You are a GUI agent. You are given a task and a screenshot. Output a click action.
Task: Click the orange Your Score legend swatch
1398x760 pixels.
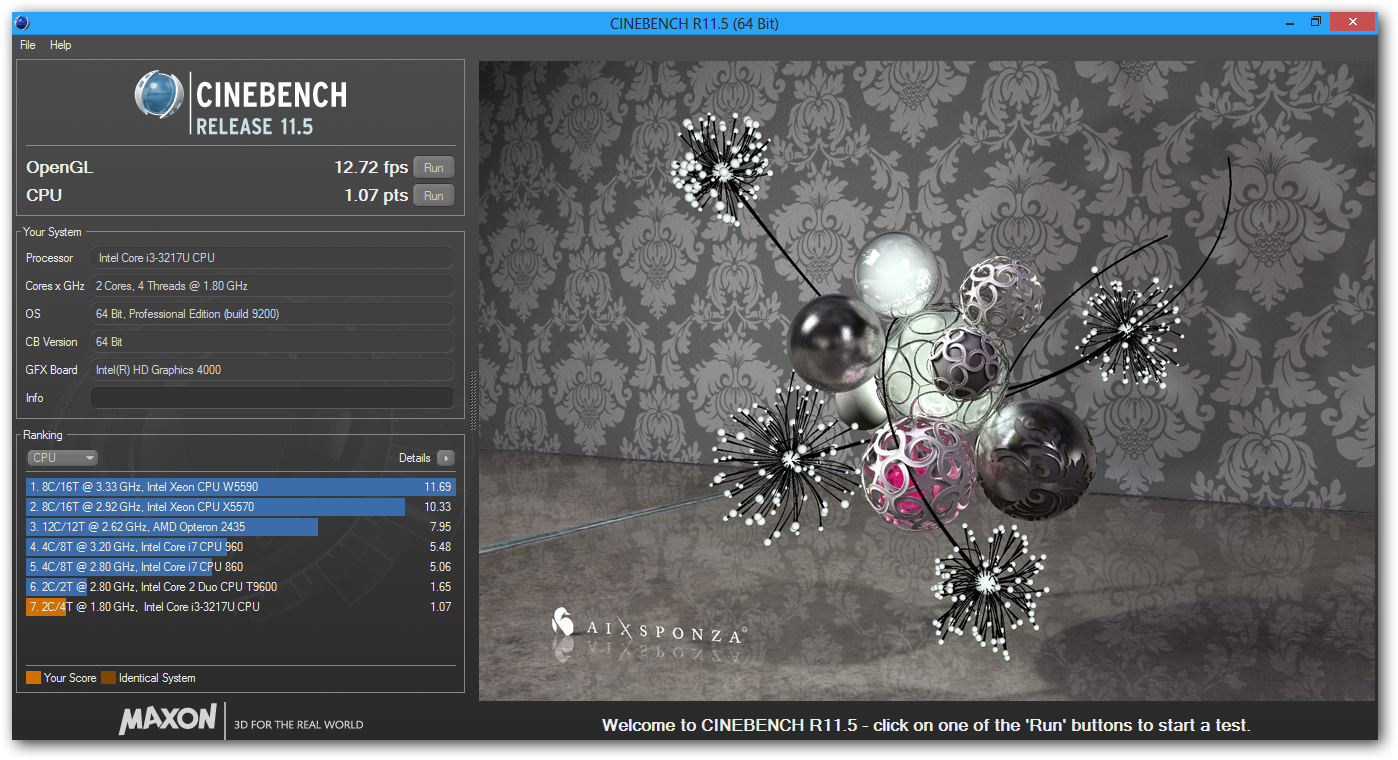33,678
